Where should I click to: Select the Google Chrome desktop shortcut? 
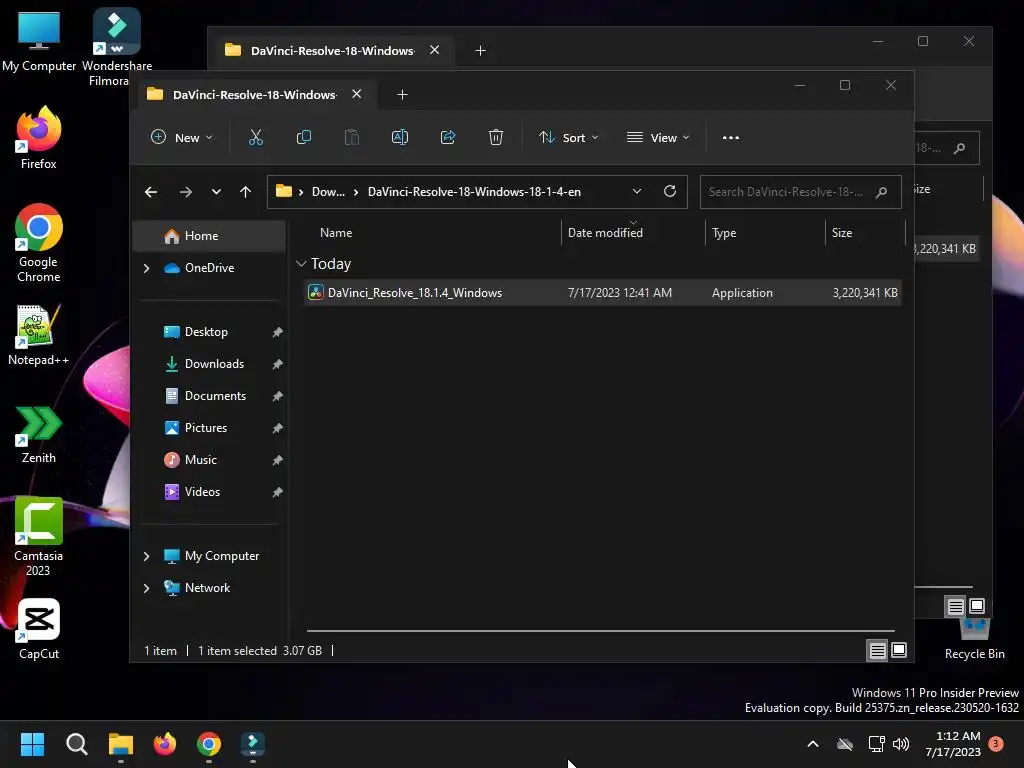[x=39, y=243]
